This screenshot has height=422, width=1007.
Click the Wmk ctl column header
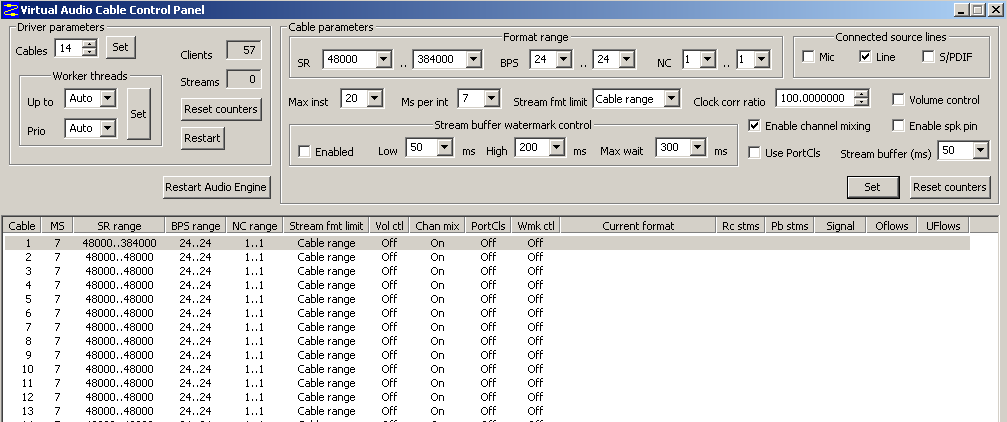pyautogui.click(x=536, y=225)
